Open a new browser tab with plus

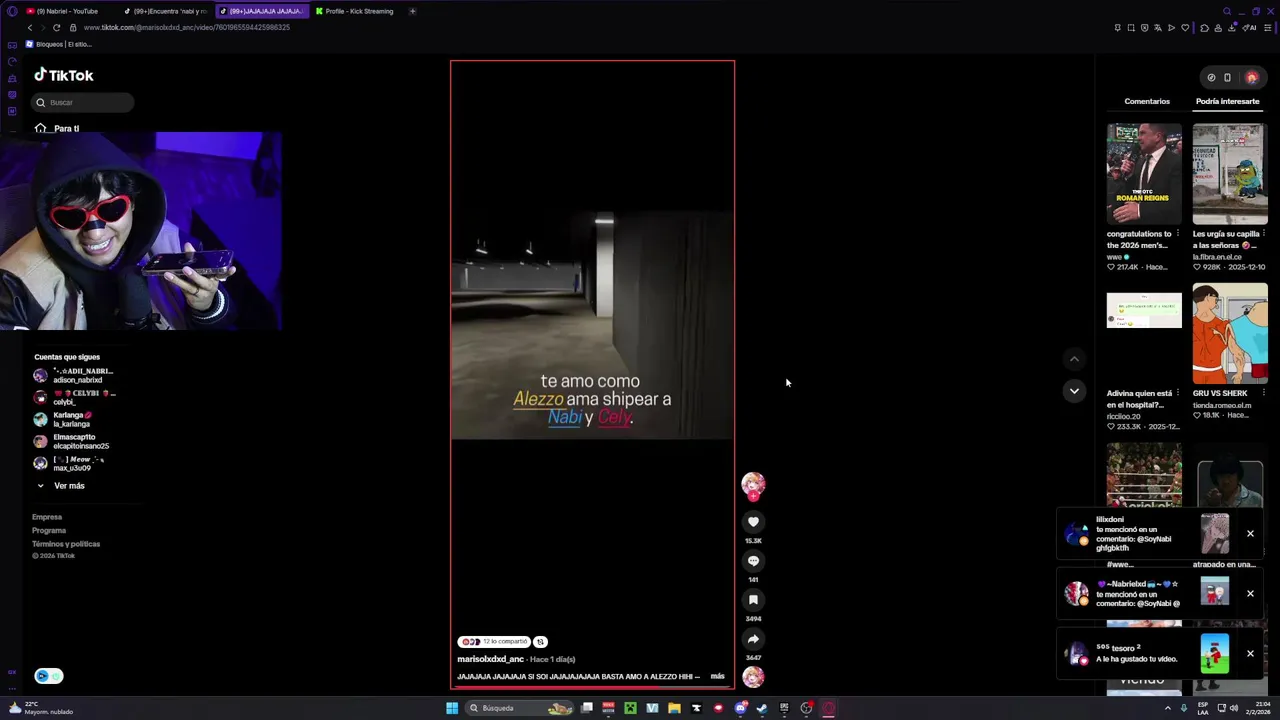(x=412, y=11)
